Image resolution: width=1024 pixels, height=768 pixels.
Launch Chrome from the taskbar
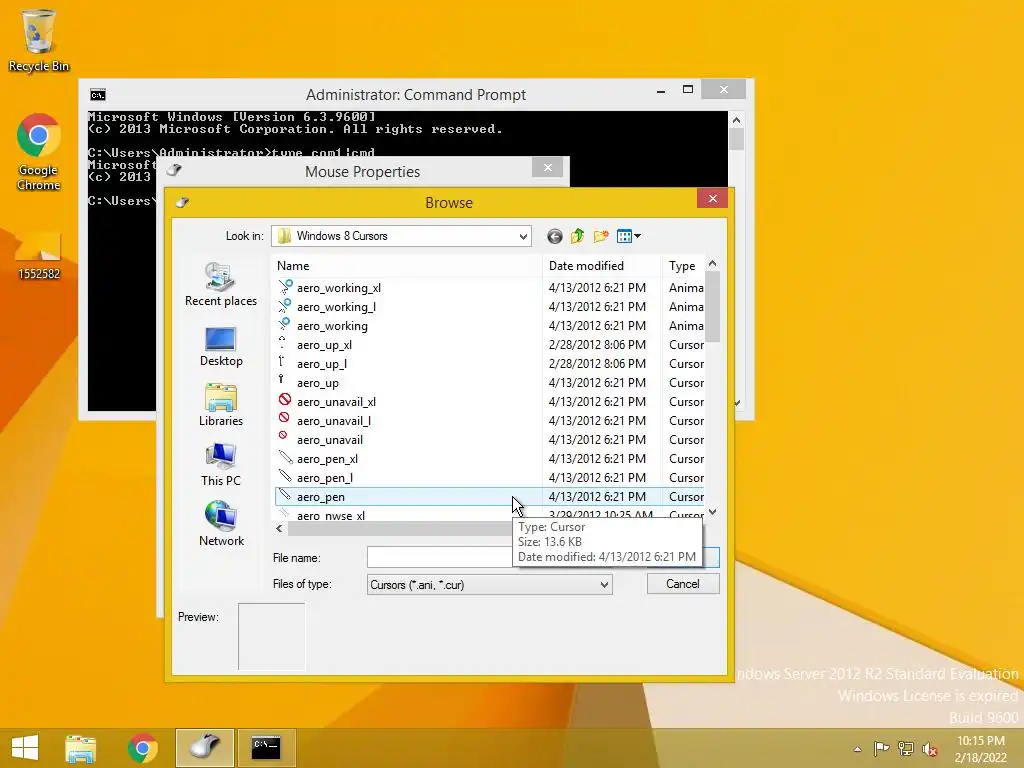pos(142,748)
